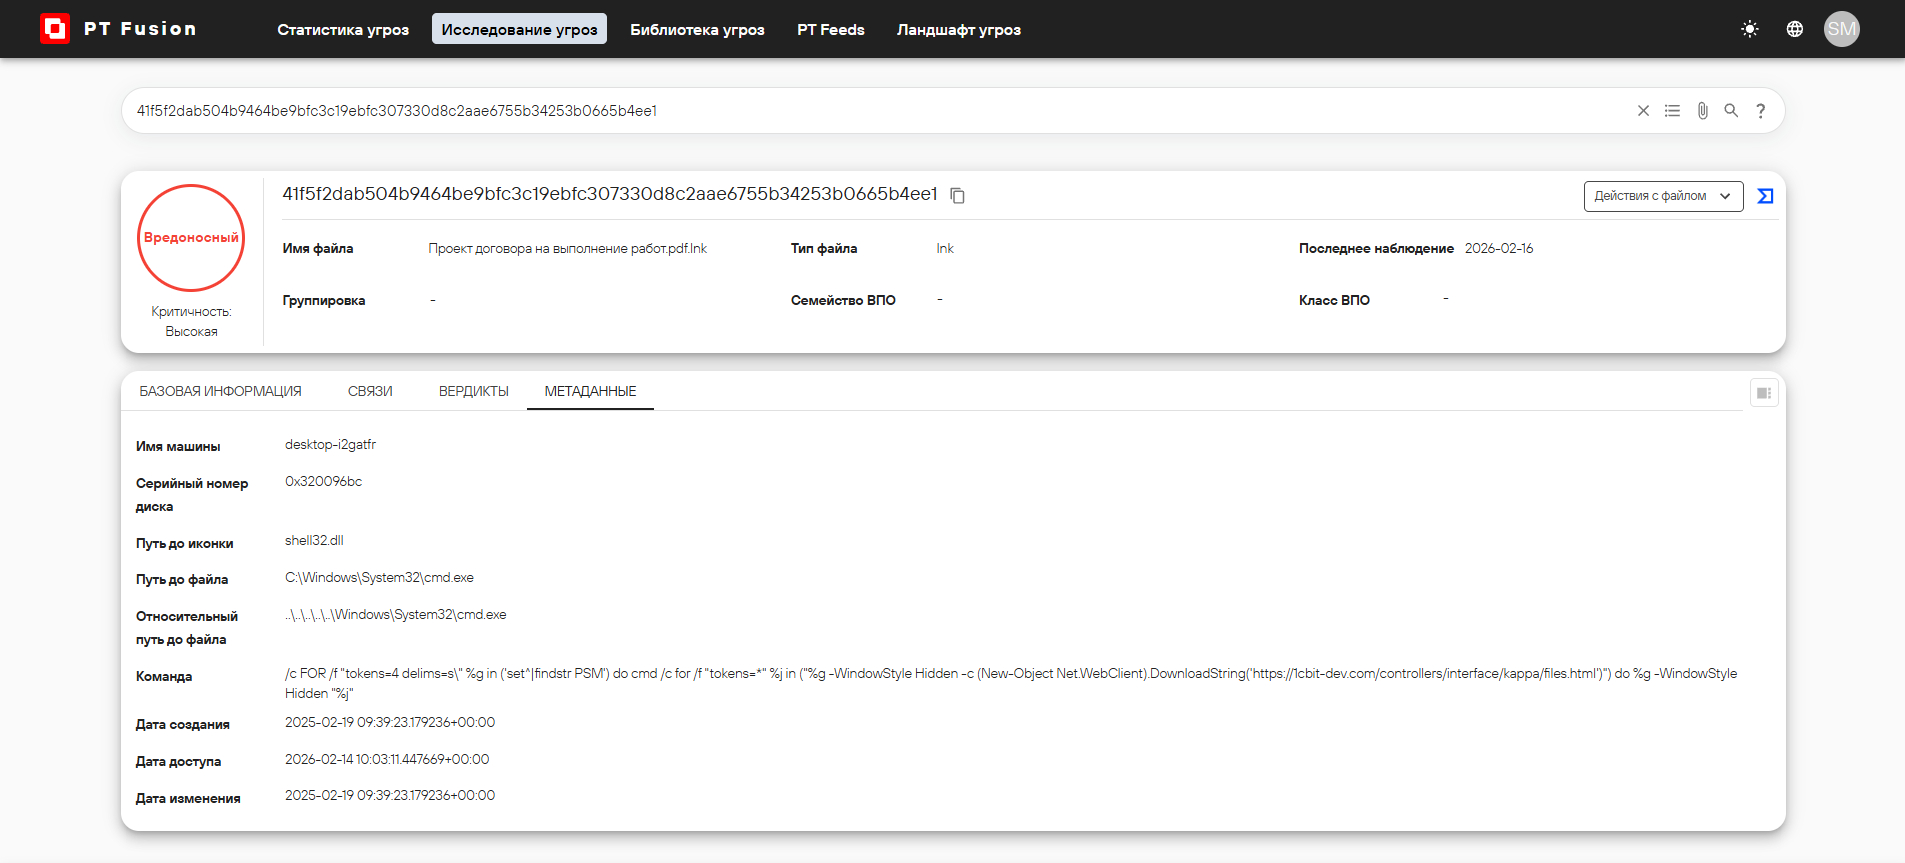Click disk serial number '0x320096bc'
Screen dimensions: 1905x863
tap(323, 481)
